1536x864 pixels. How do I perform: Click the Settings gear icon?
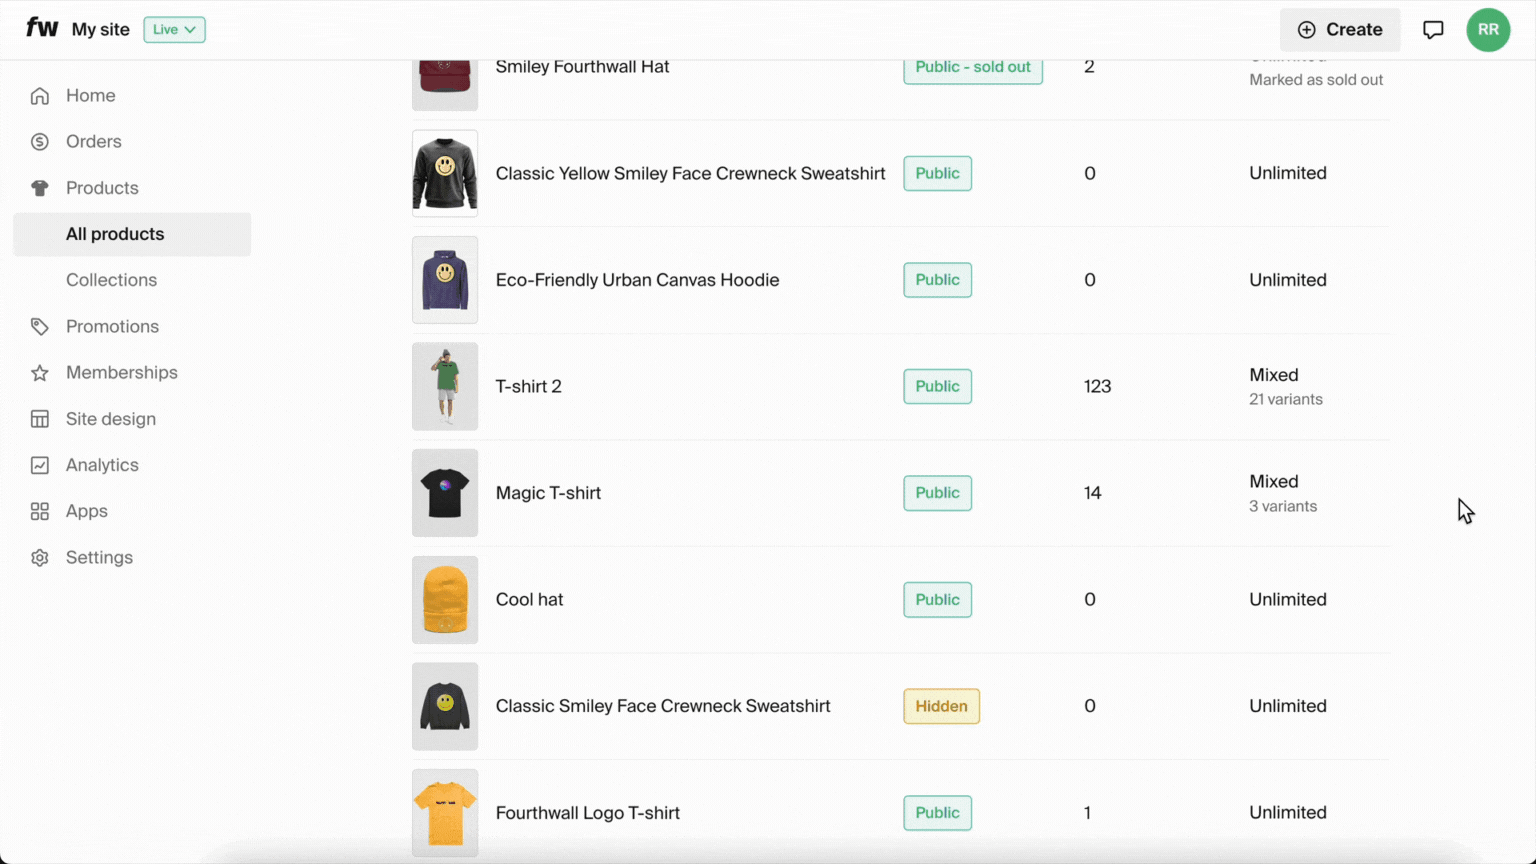pos(39,557)
